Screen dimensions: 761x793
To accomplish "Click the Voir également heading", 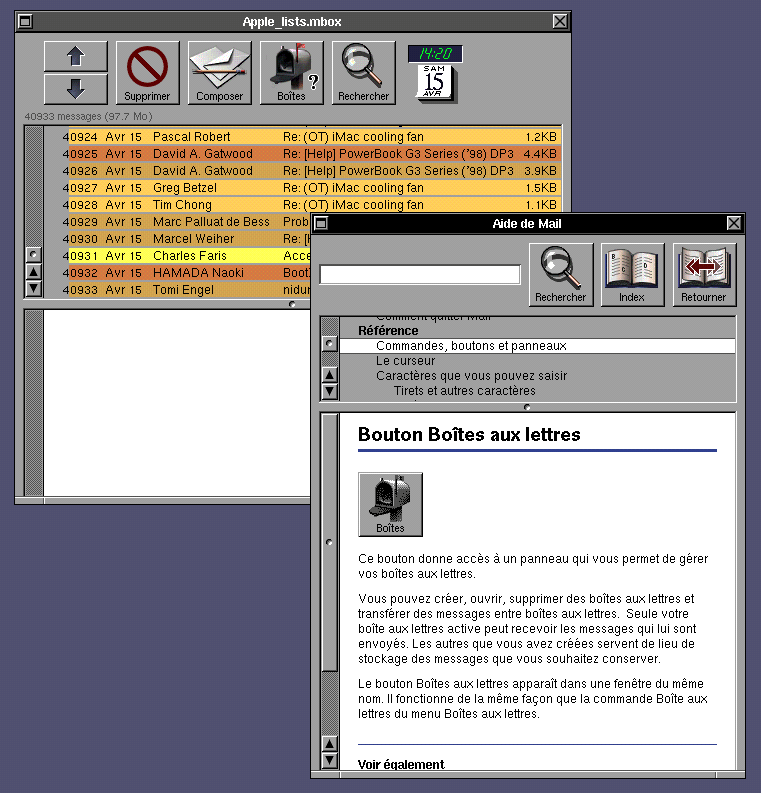I will [x=401, y=764].
